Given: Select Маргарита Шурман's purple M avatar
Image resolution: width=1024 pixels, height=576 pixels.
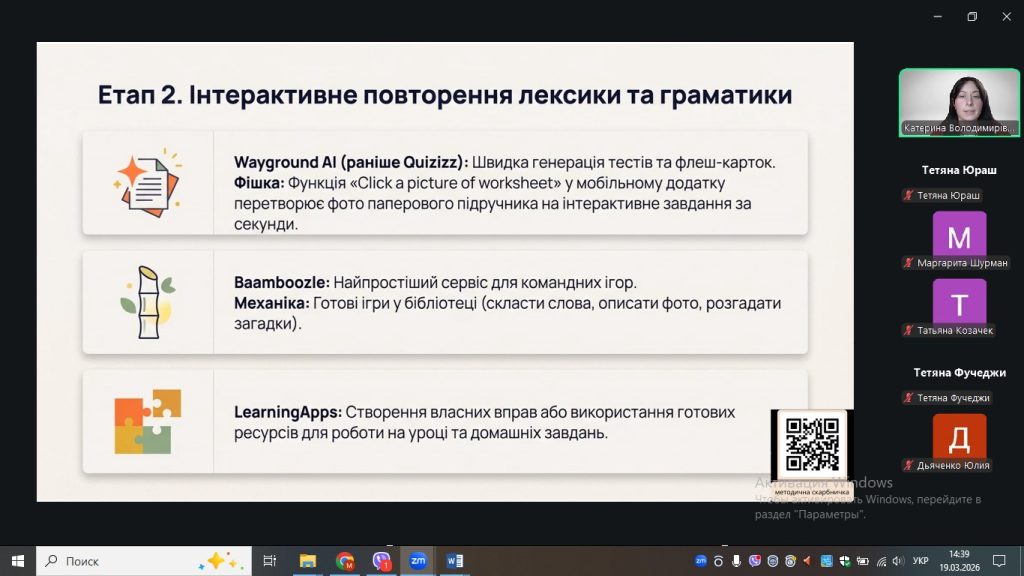Looking at the screenshot, I should point(959,235).
